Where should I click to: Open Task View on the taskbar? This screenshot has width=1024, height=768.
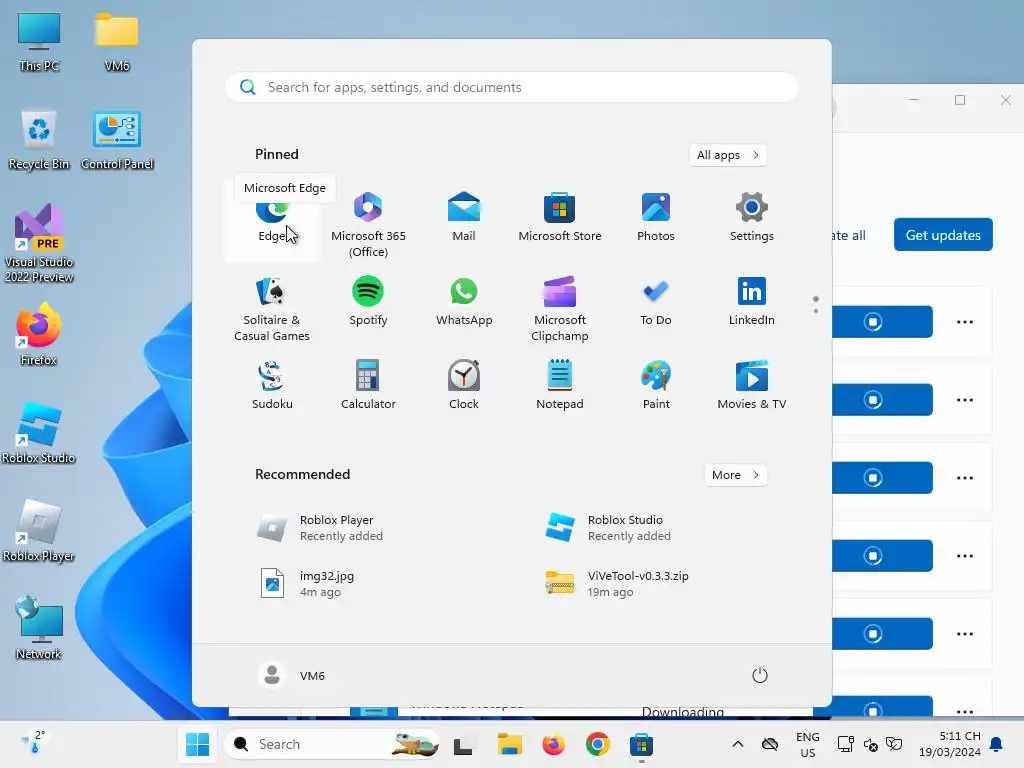463,744
